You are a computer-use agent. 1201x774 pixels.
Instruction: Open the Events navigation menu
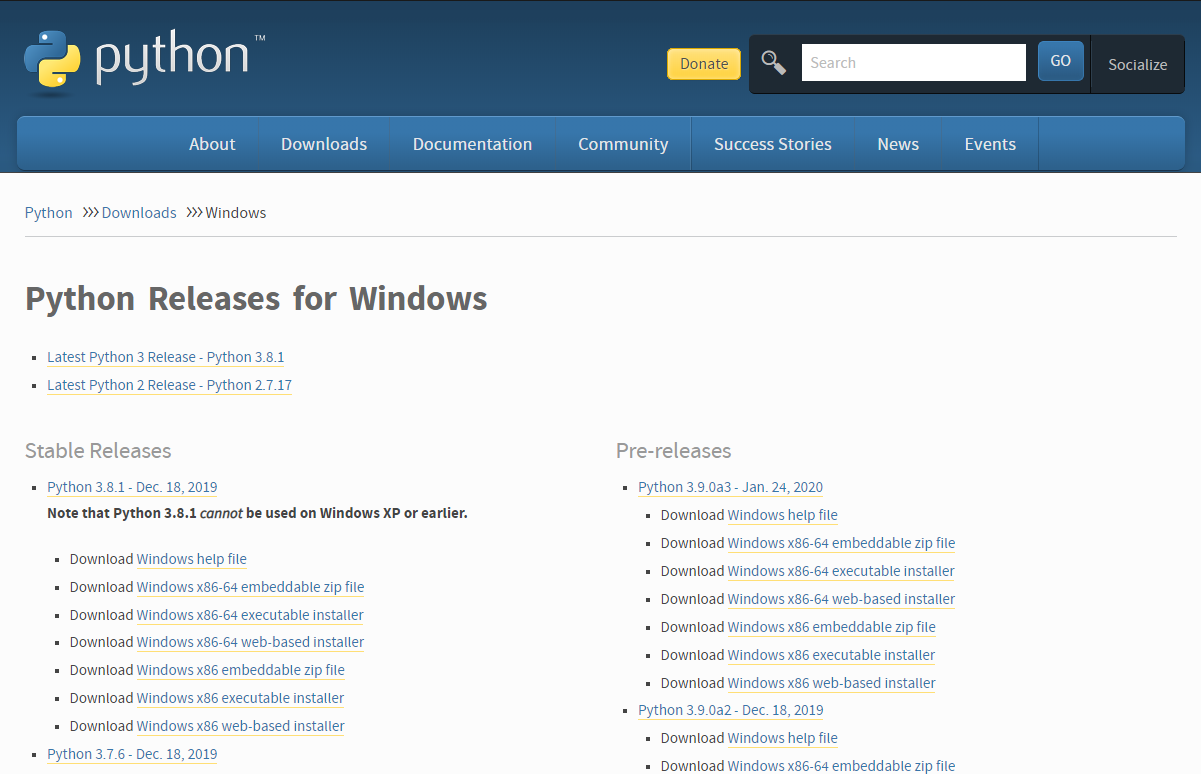coord(990,144)
